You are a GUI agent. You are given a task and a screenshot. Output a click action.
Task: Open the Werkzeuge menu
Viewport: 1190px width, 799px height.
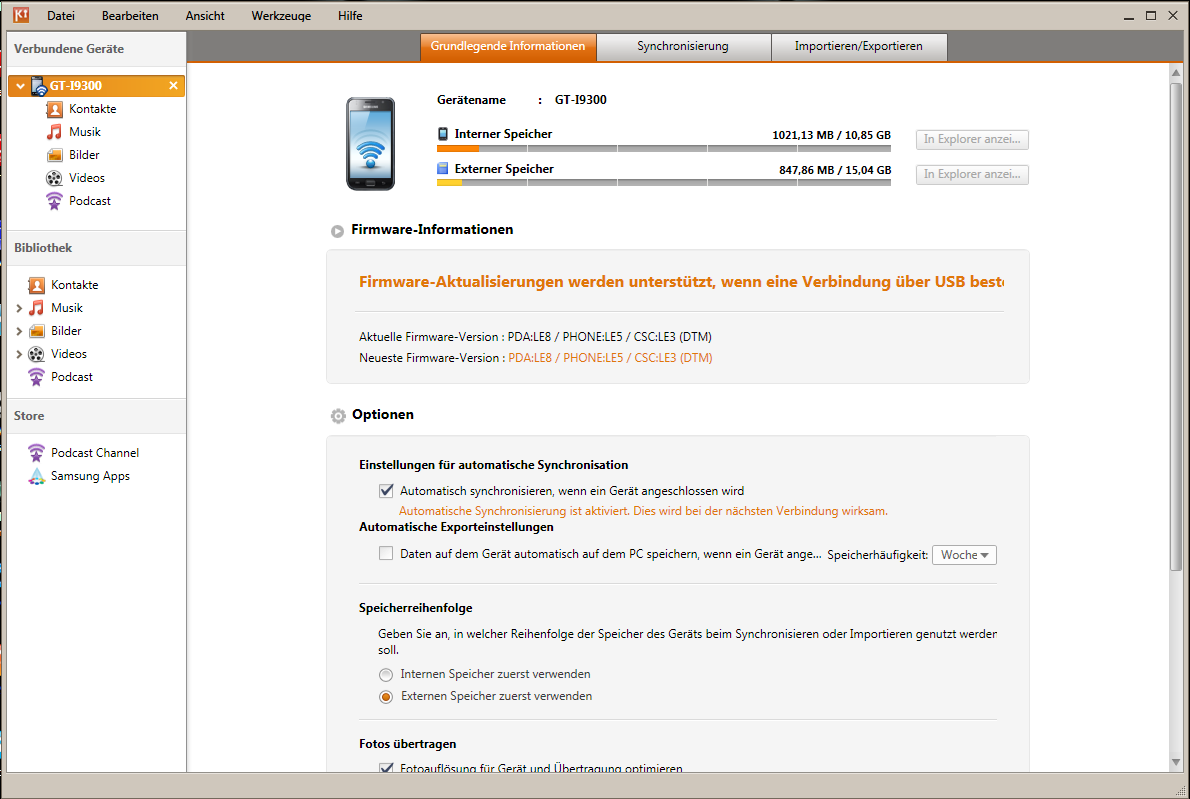281,15
